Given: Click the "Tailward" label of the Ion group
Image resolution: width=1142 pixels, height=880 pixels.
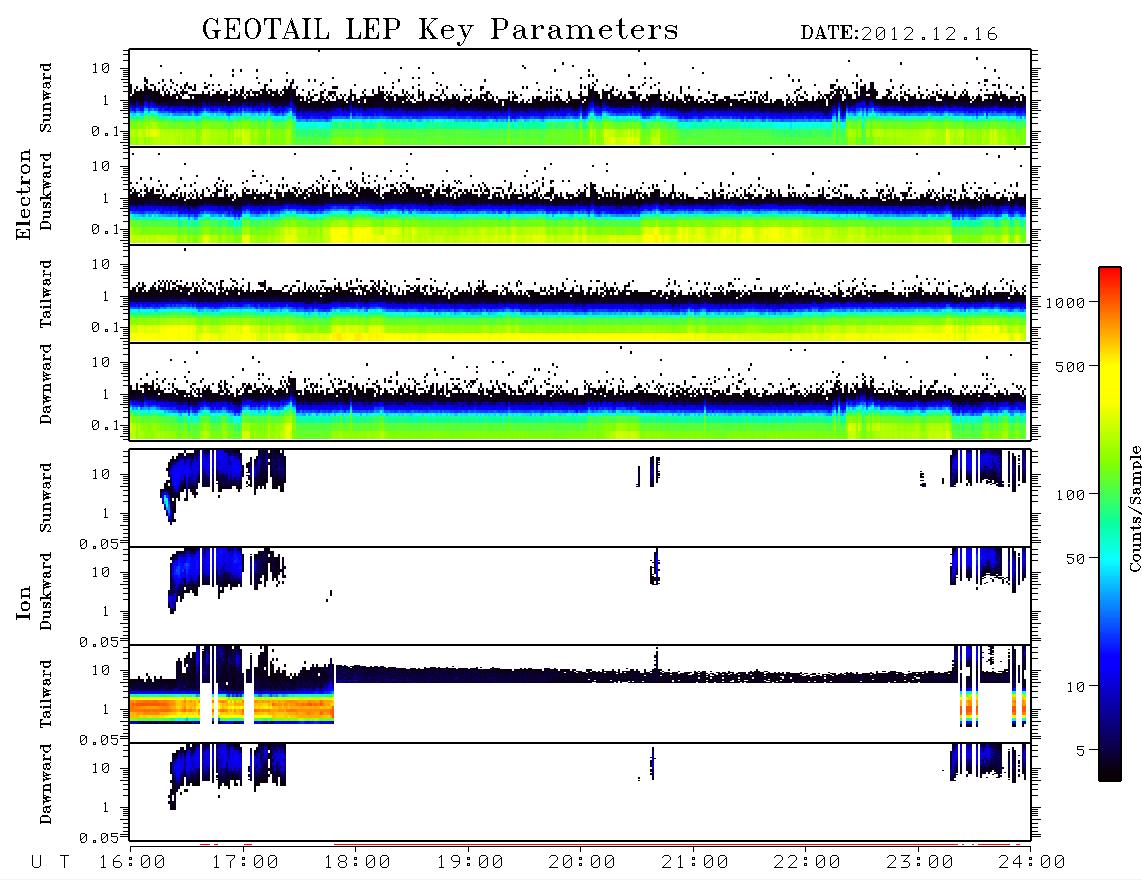Looking at the screenshot, I should 46,694.
